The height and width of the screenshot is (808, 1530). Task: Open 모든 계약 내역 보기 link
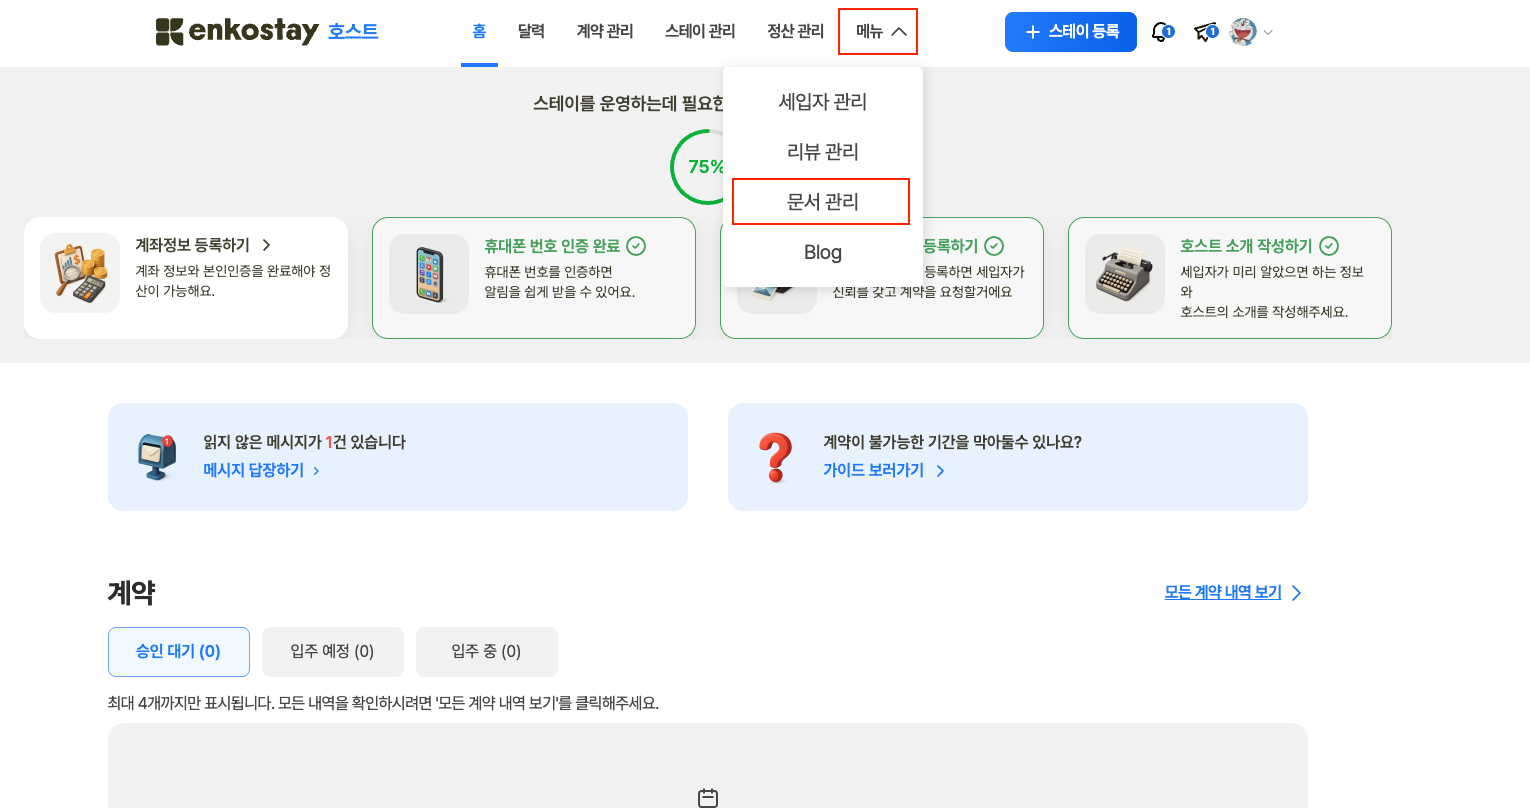1223,593
